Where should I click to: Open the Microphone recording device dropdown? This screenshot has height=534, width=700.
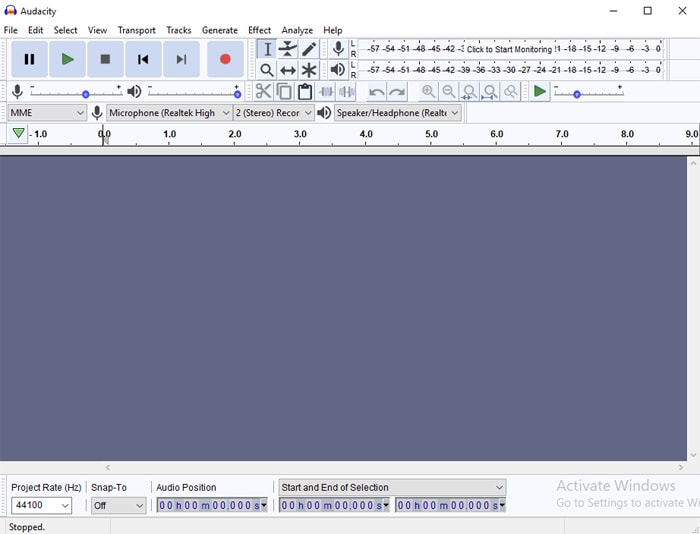[x=169, y=113]
